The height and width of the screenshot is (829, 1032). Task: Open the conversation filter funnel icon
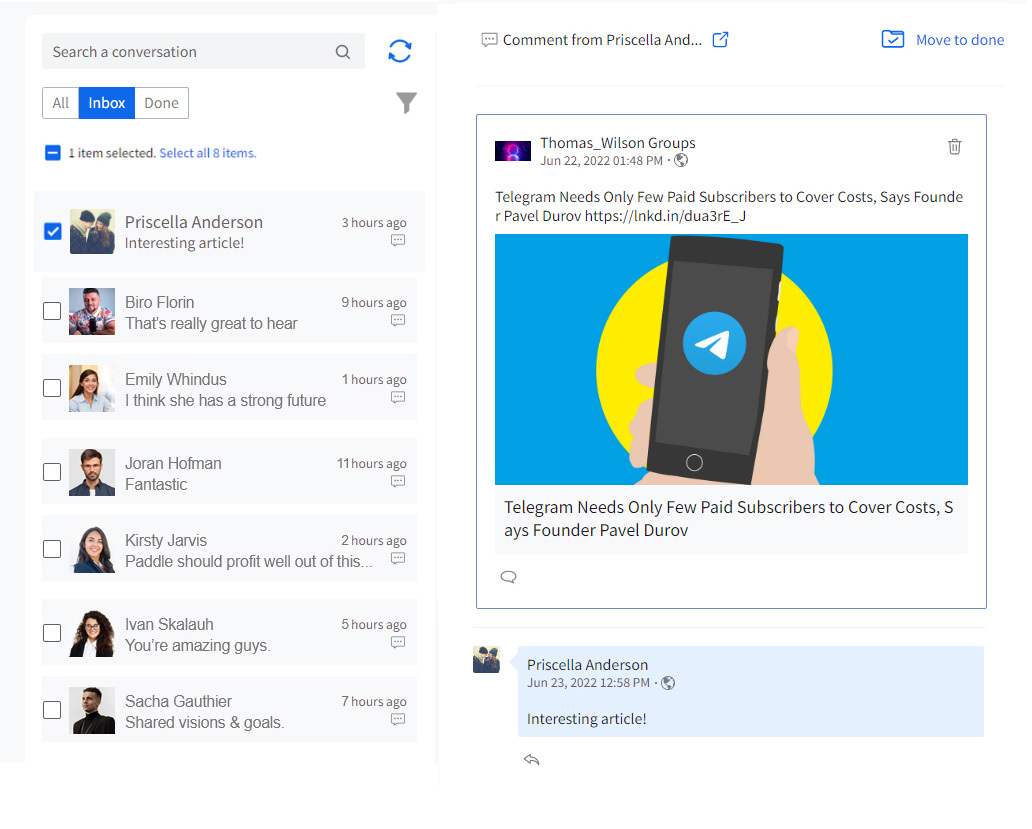coord(406,103)
